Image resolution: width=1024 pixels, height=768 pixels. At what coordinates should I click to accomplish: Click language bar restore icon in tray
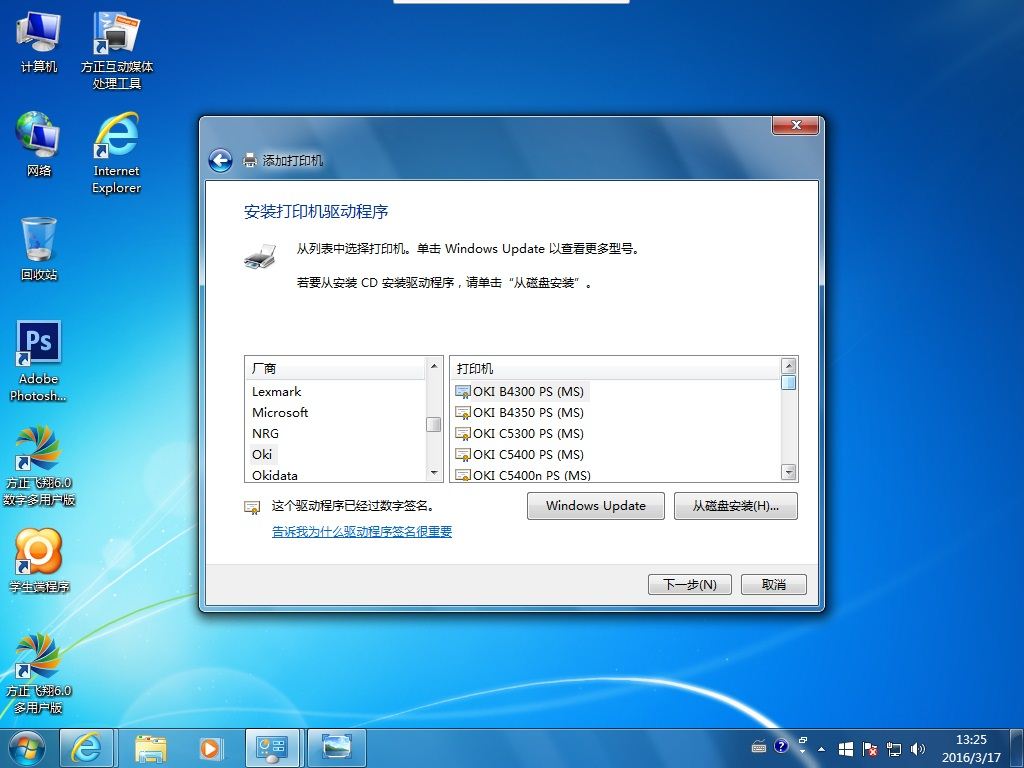click(803, 741)
